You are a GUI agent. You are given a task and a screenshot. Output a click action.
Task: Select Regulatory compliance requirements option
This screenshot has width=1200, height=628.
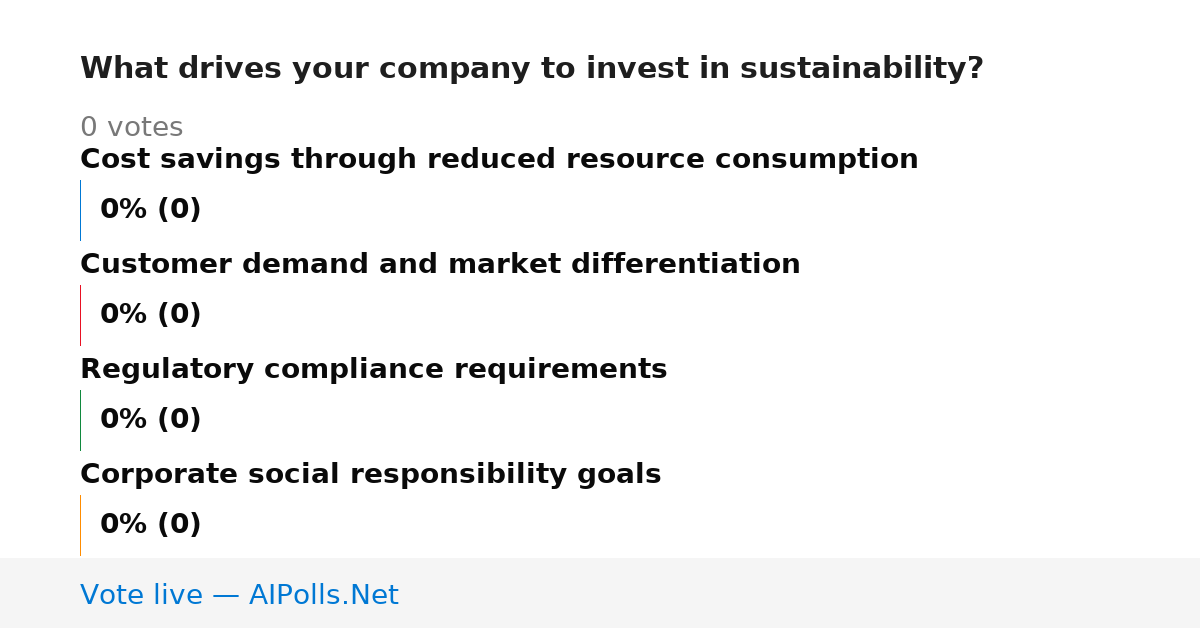click(373, 370)
